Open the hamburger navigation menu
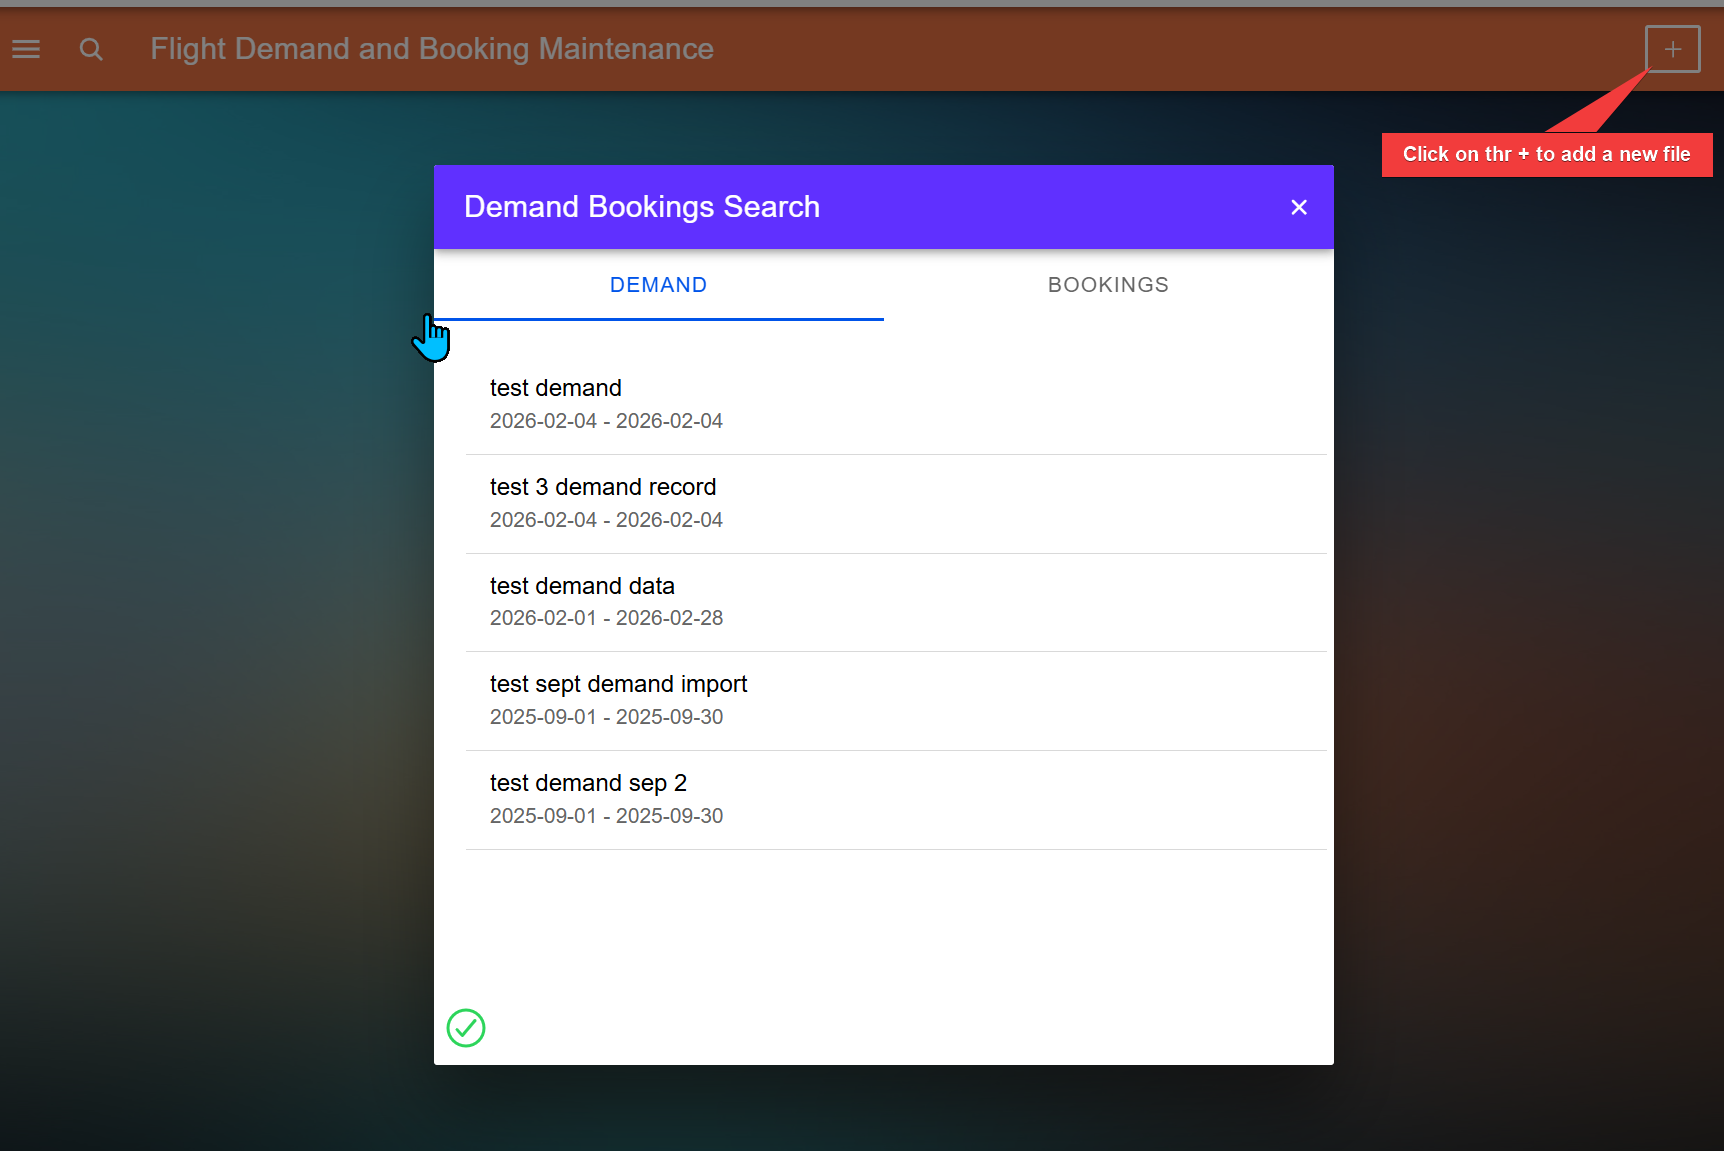The image size is (1724, 1151). [26, 49]
